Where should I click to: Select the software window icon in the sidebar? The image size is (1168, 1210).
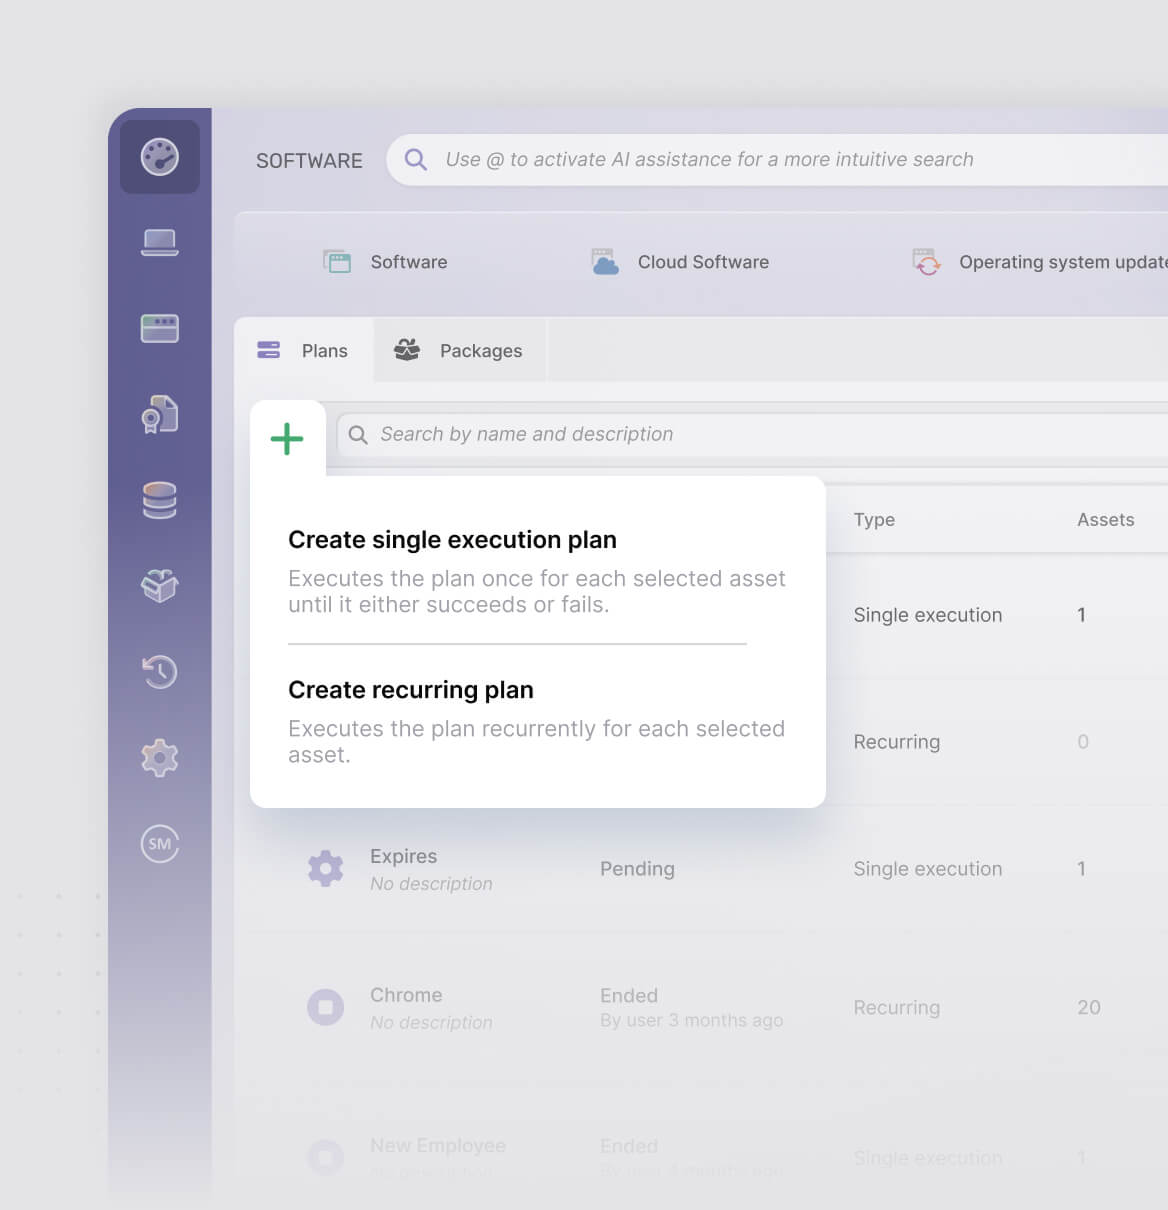pyautogui.click(x=159, y=328)
